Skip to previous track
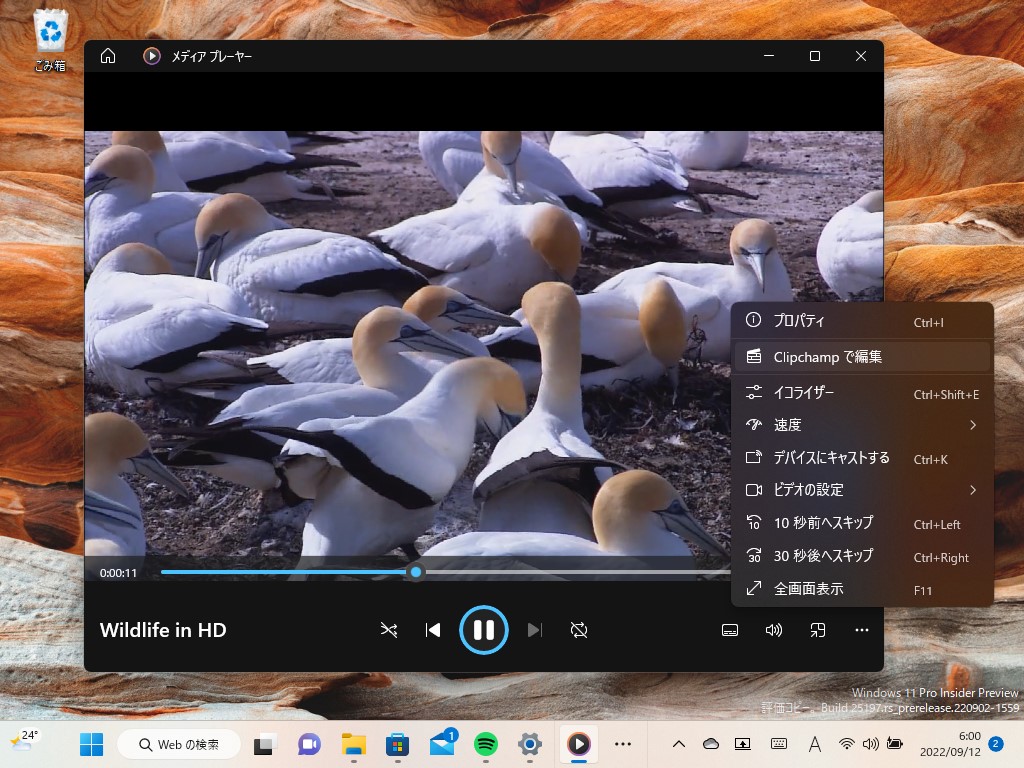 tap(432, 630)
